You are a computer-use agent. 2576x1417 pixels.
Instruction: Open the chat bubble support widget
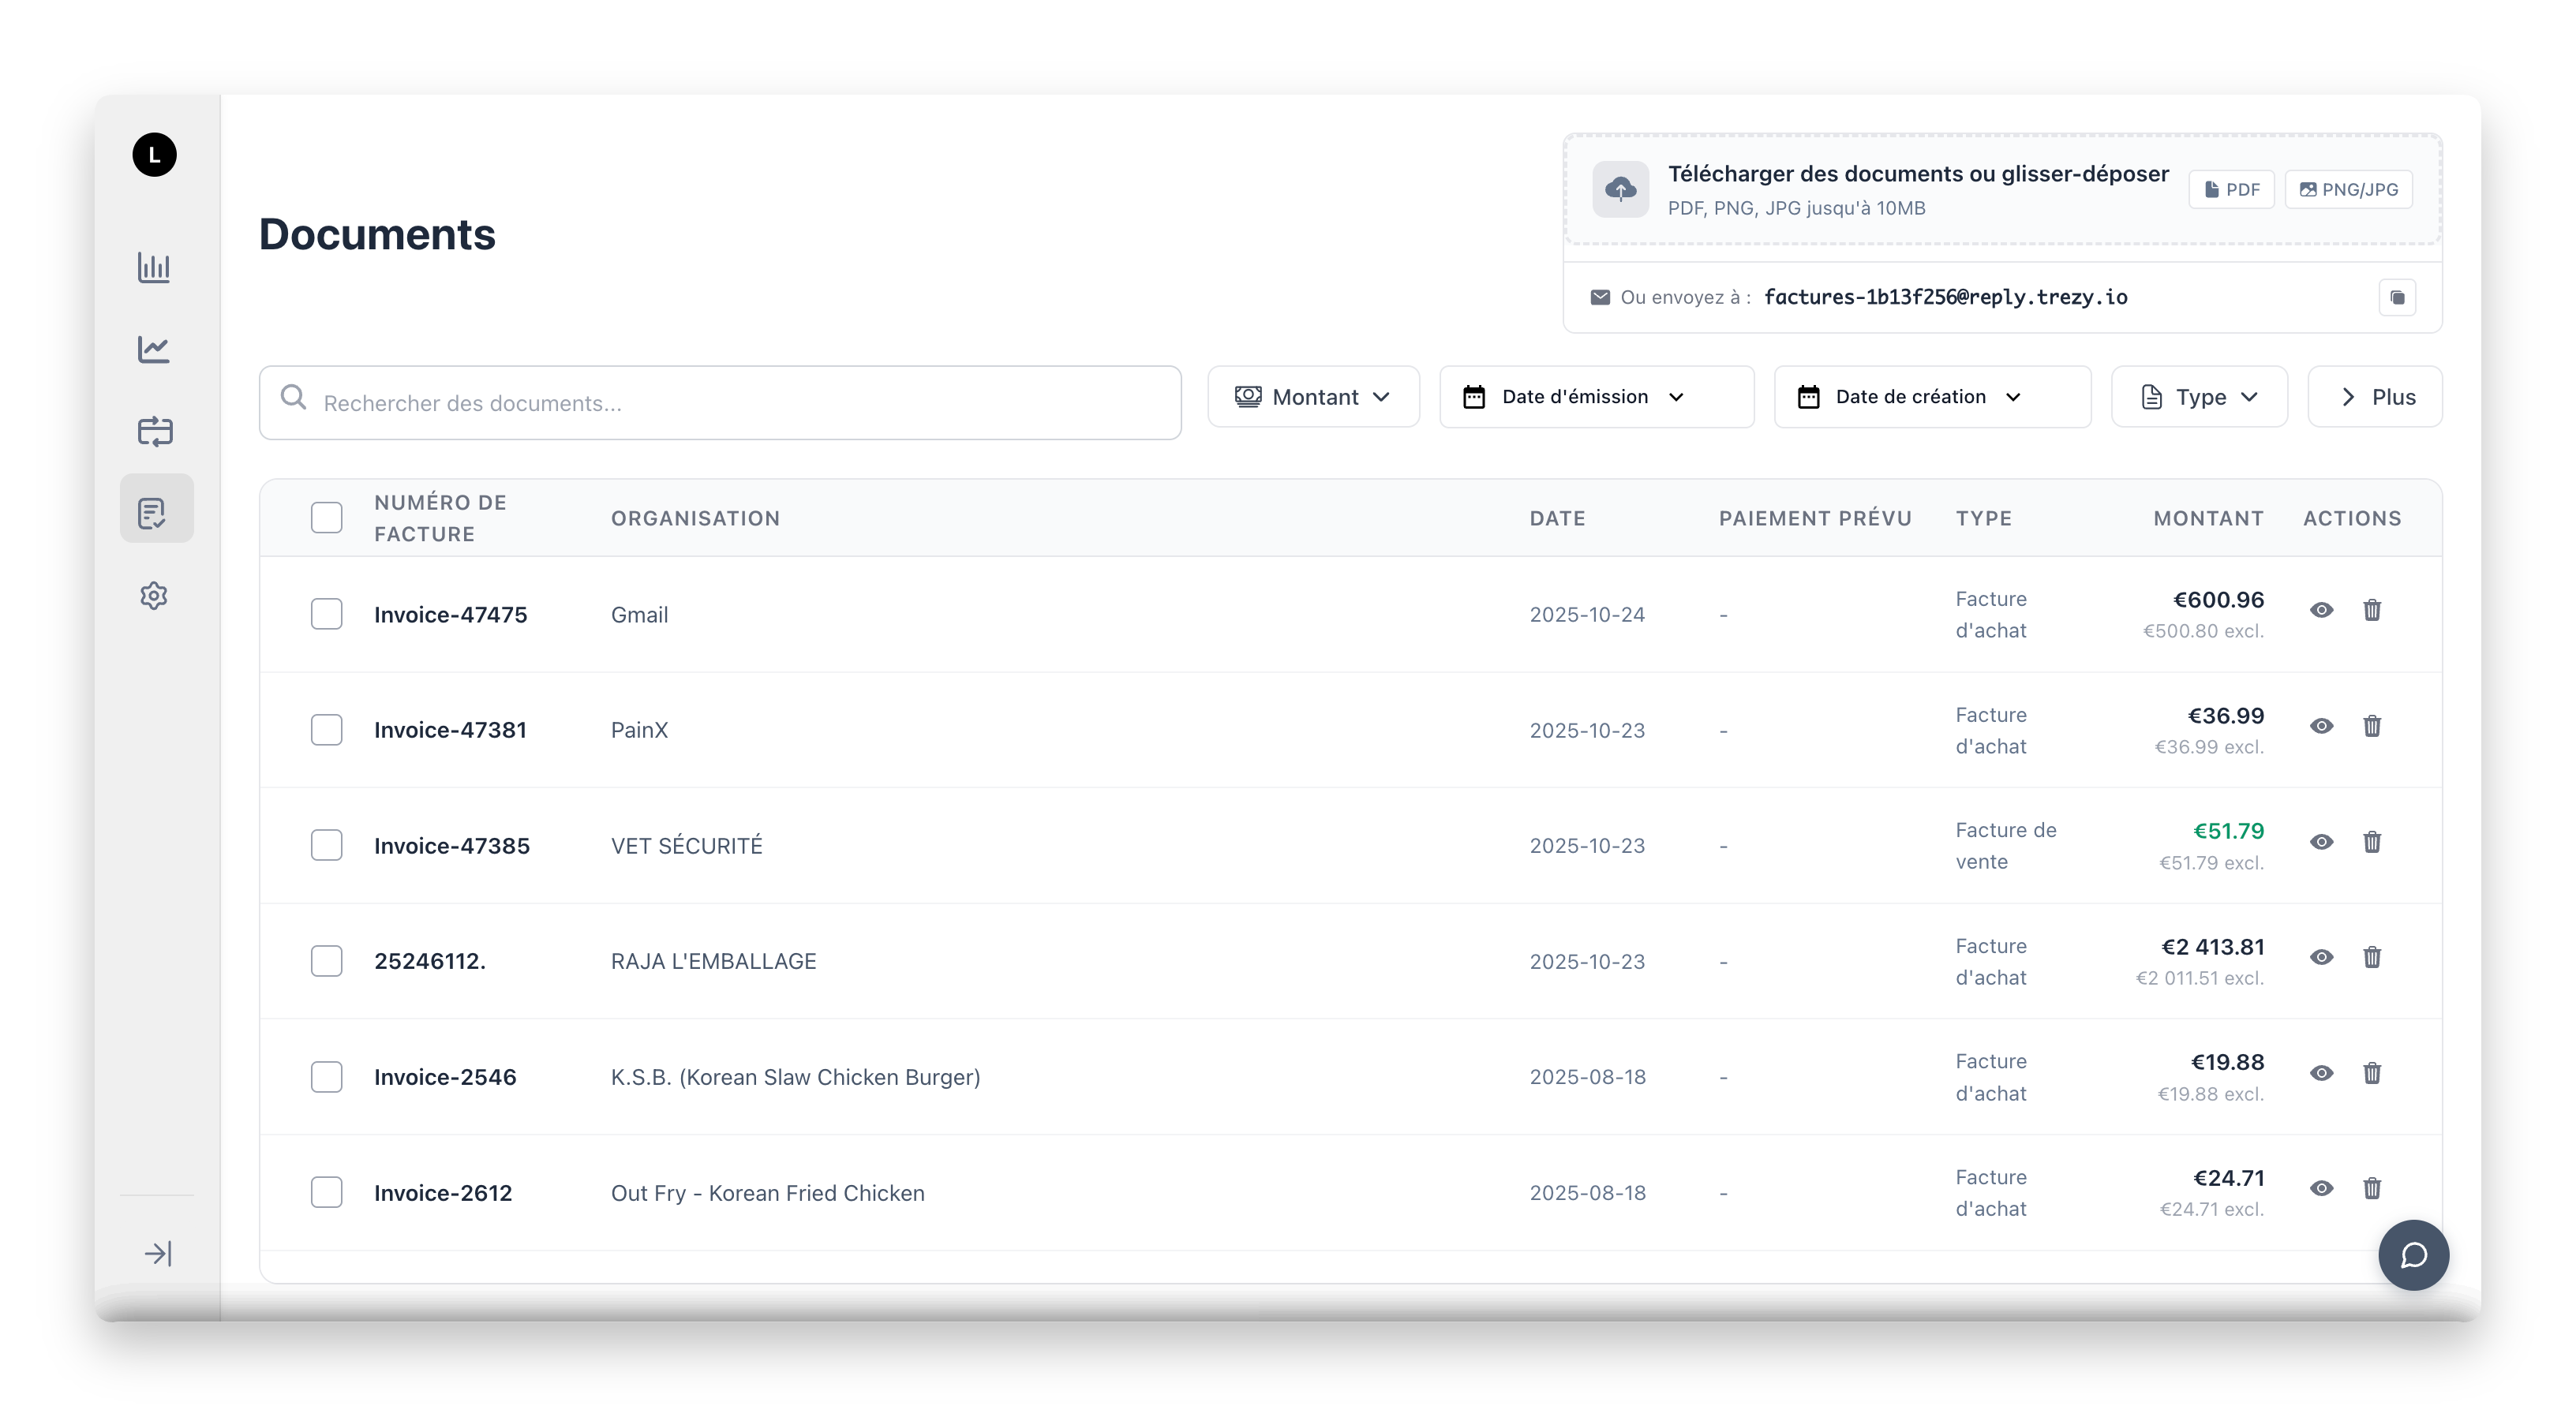2413,1255
